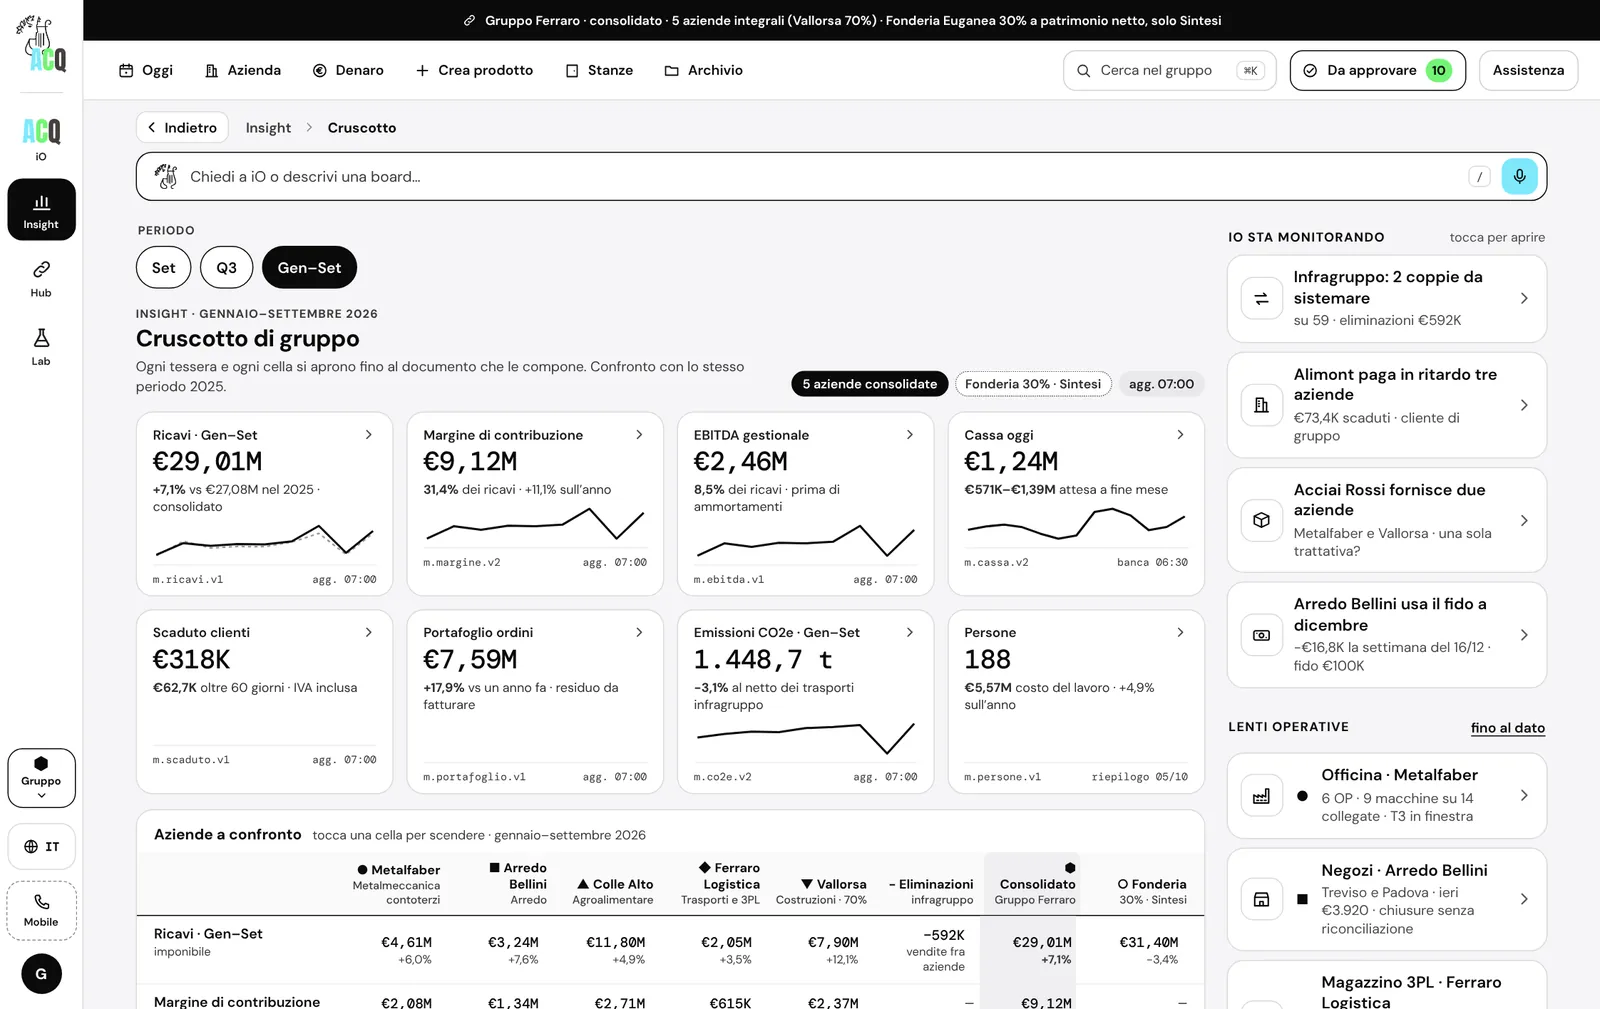Viewport: 1600px width, 1009px height.
Task: Expand the Cassa oggi card chevron
Action: click(1181, 435)
